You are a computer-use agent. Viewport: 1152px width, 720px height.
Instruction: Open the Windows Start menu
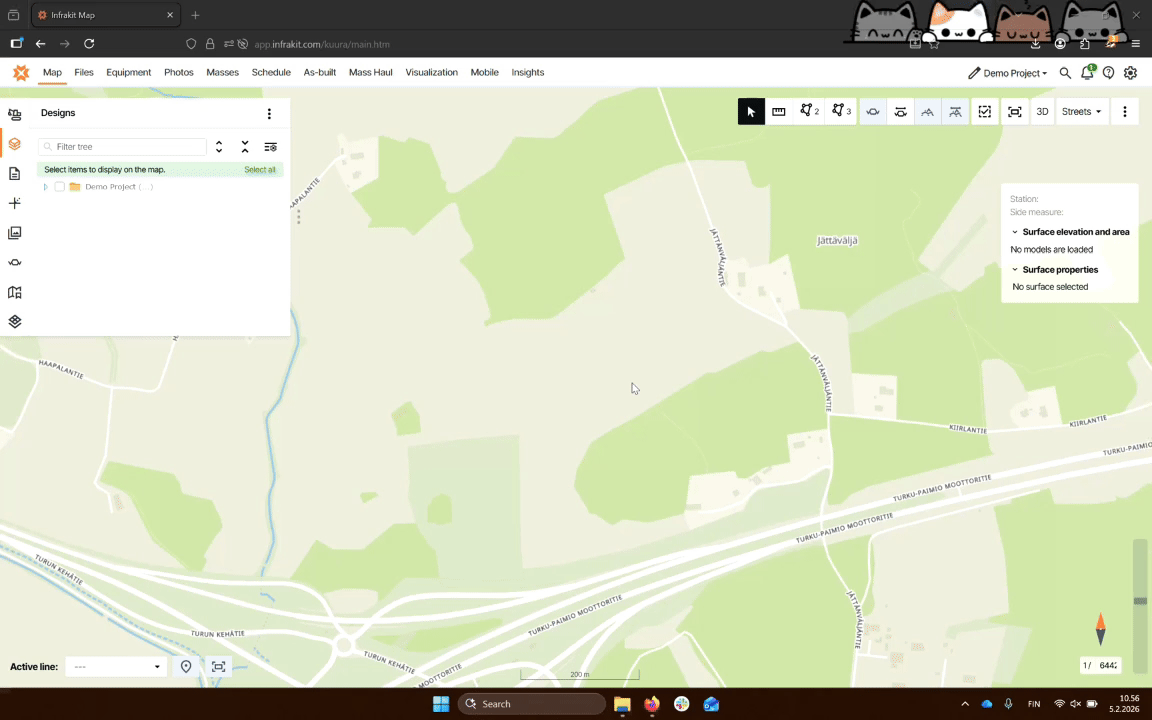(441, 704)
